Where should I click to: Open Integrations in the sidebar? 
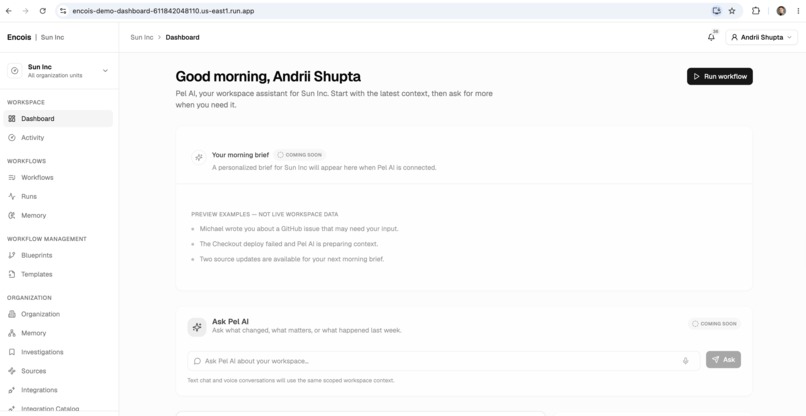click(x=58, y=390)
